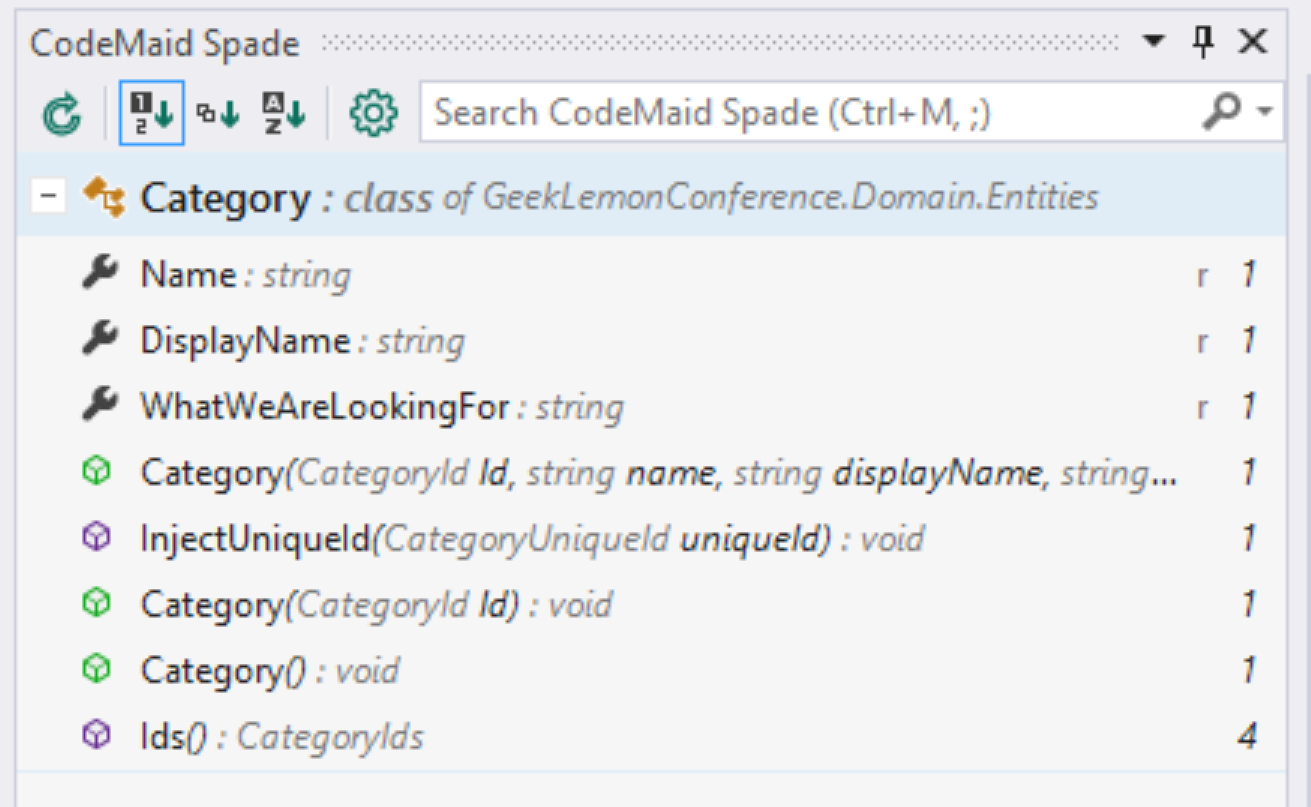Click the Search CodeMaid Spade field
This screenshot has width=1311, height=807.
pos(810,112)
